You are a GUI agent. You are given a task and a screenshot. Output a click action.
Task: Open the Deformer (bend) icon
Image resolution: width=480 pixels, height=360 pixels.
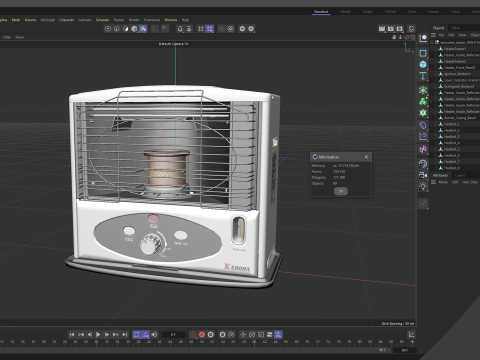(x=423, y=125)
